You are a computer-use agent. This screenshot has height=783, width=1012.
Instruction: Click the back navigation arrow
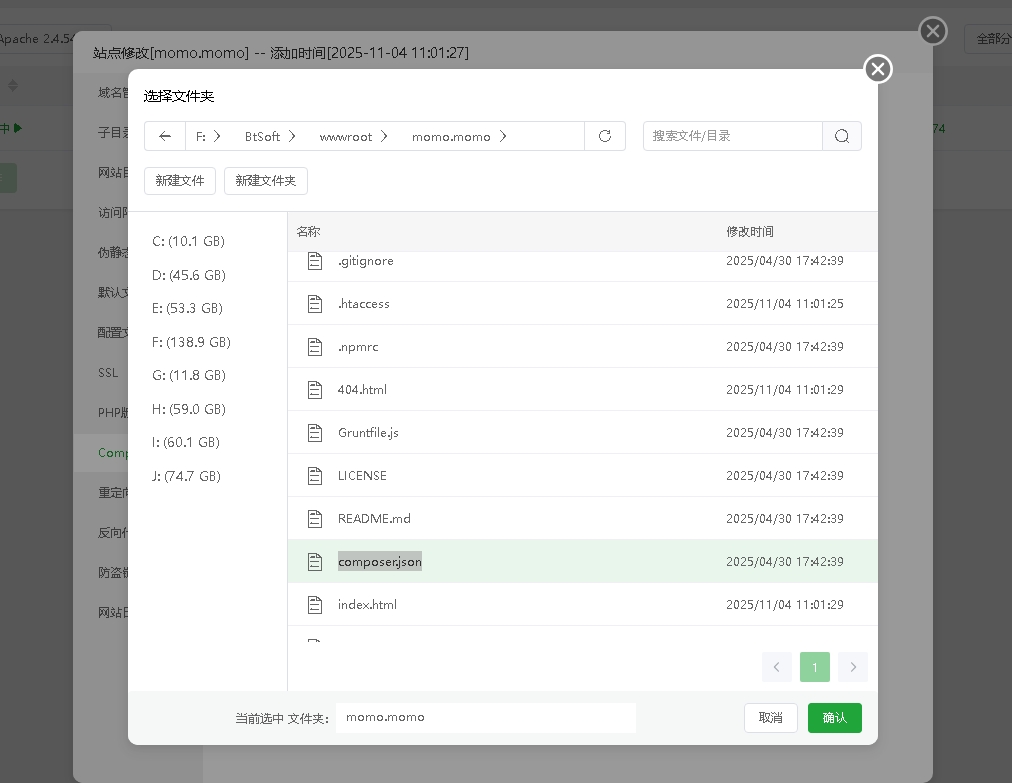pos(165,135)
